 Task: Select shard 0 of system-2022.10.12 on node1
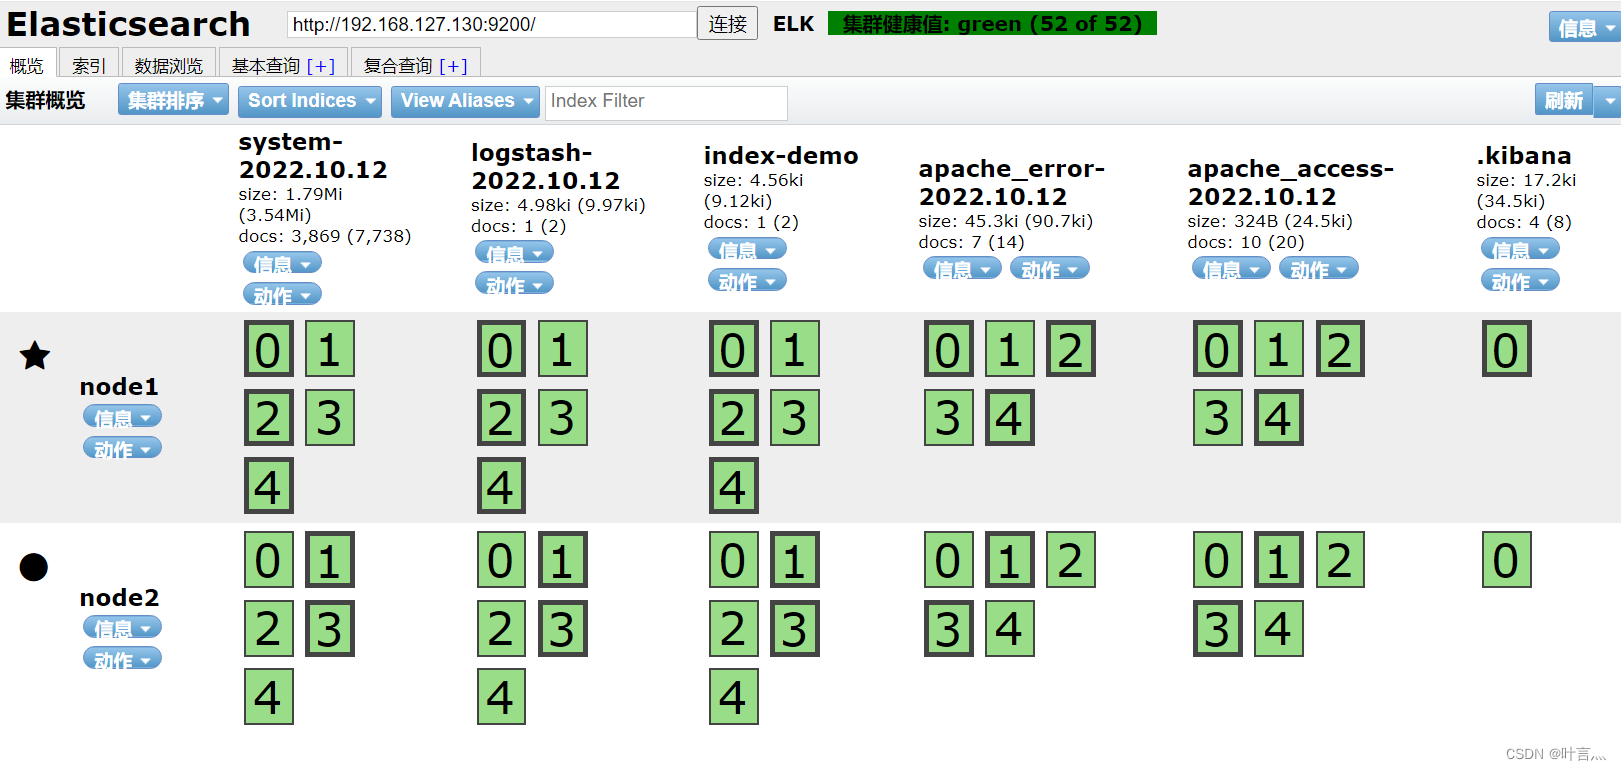point(269,349)
